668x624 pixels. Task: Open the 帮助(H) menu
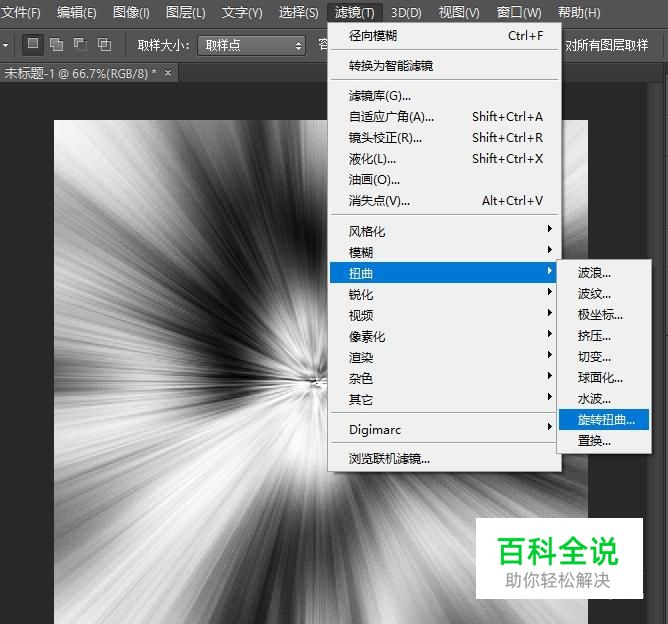579,12
